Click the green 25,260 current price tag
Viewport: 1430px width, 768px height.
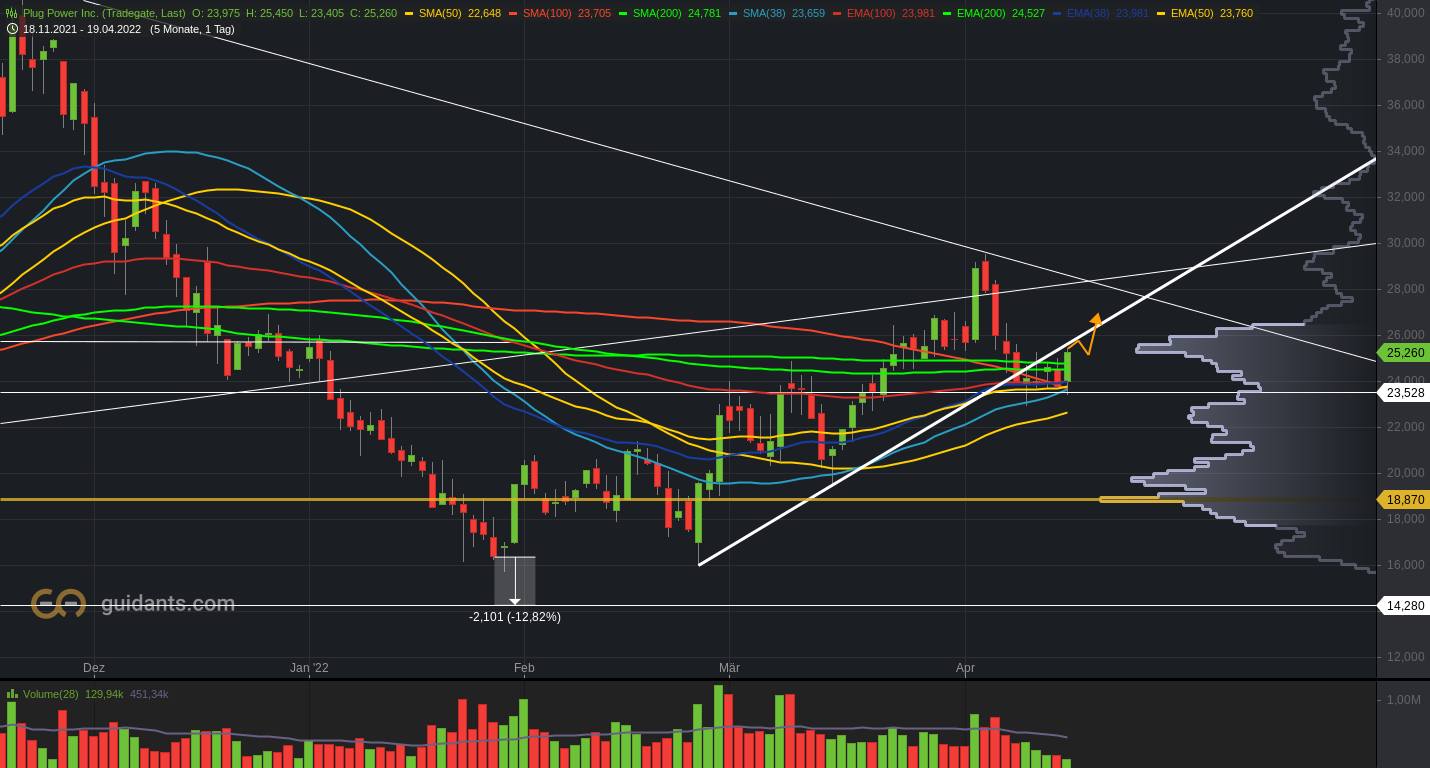pos(1404,352)
